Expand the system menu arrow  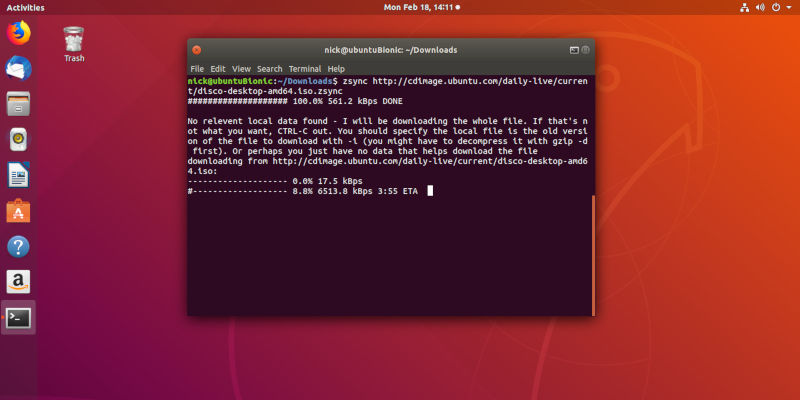click(x=789, y=8)
